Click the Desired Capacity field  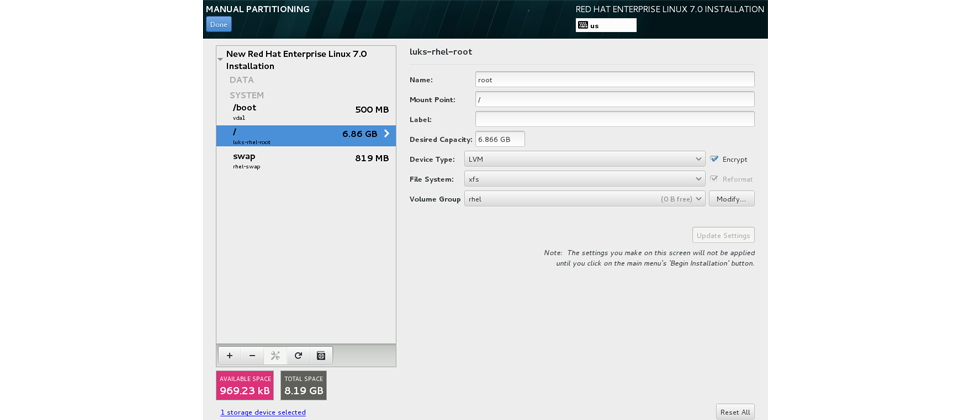click(x=500, y=139)
